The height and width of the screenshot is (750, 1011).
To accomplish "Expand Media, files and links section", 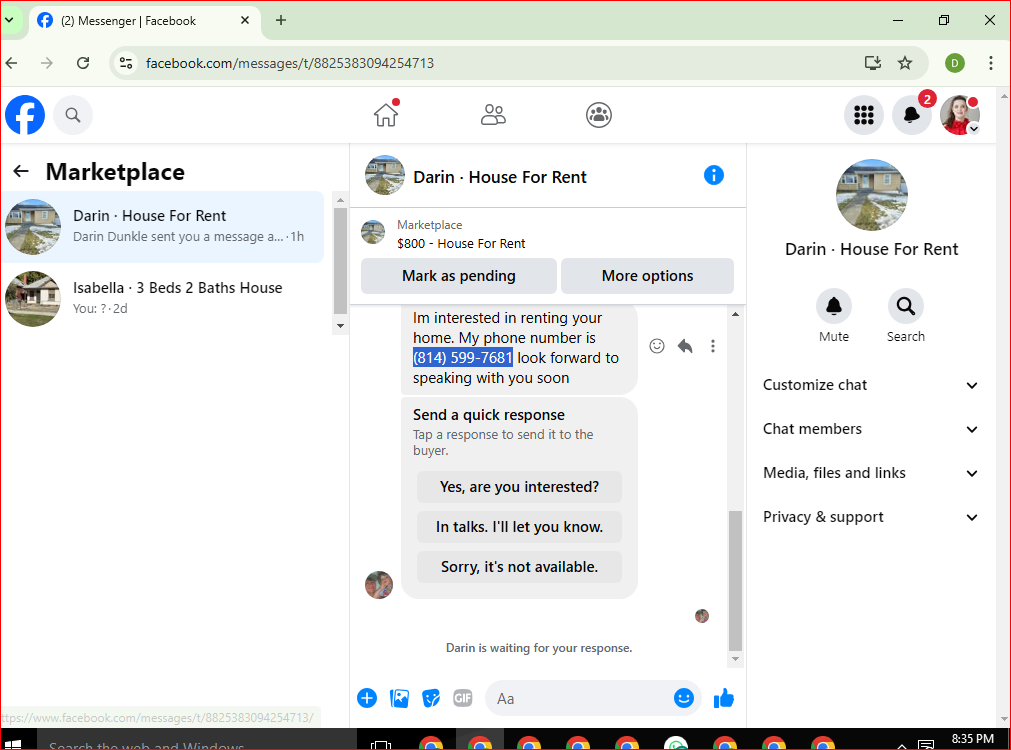I will pyautogui.click(x=870, y=473).
